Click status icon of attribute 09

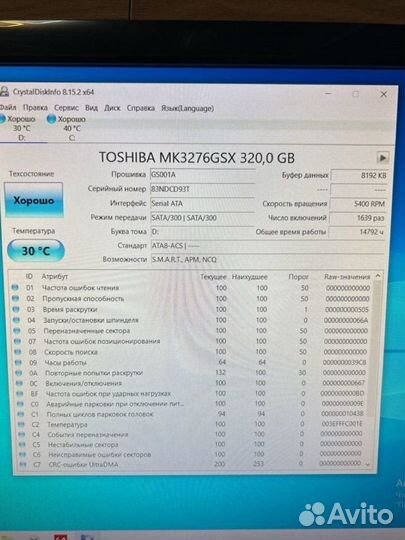[19, 362]
